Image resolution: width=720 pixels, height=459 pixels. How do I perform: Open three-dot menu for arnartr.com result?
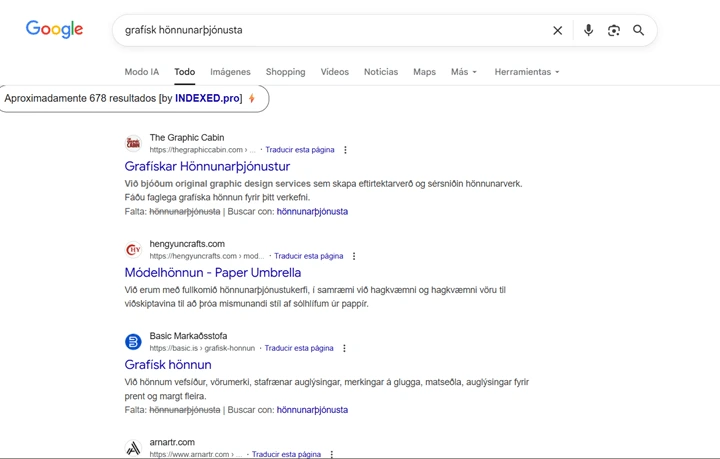point(331,454)
